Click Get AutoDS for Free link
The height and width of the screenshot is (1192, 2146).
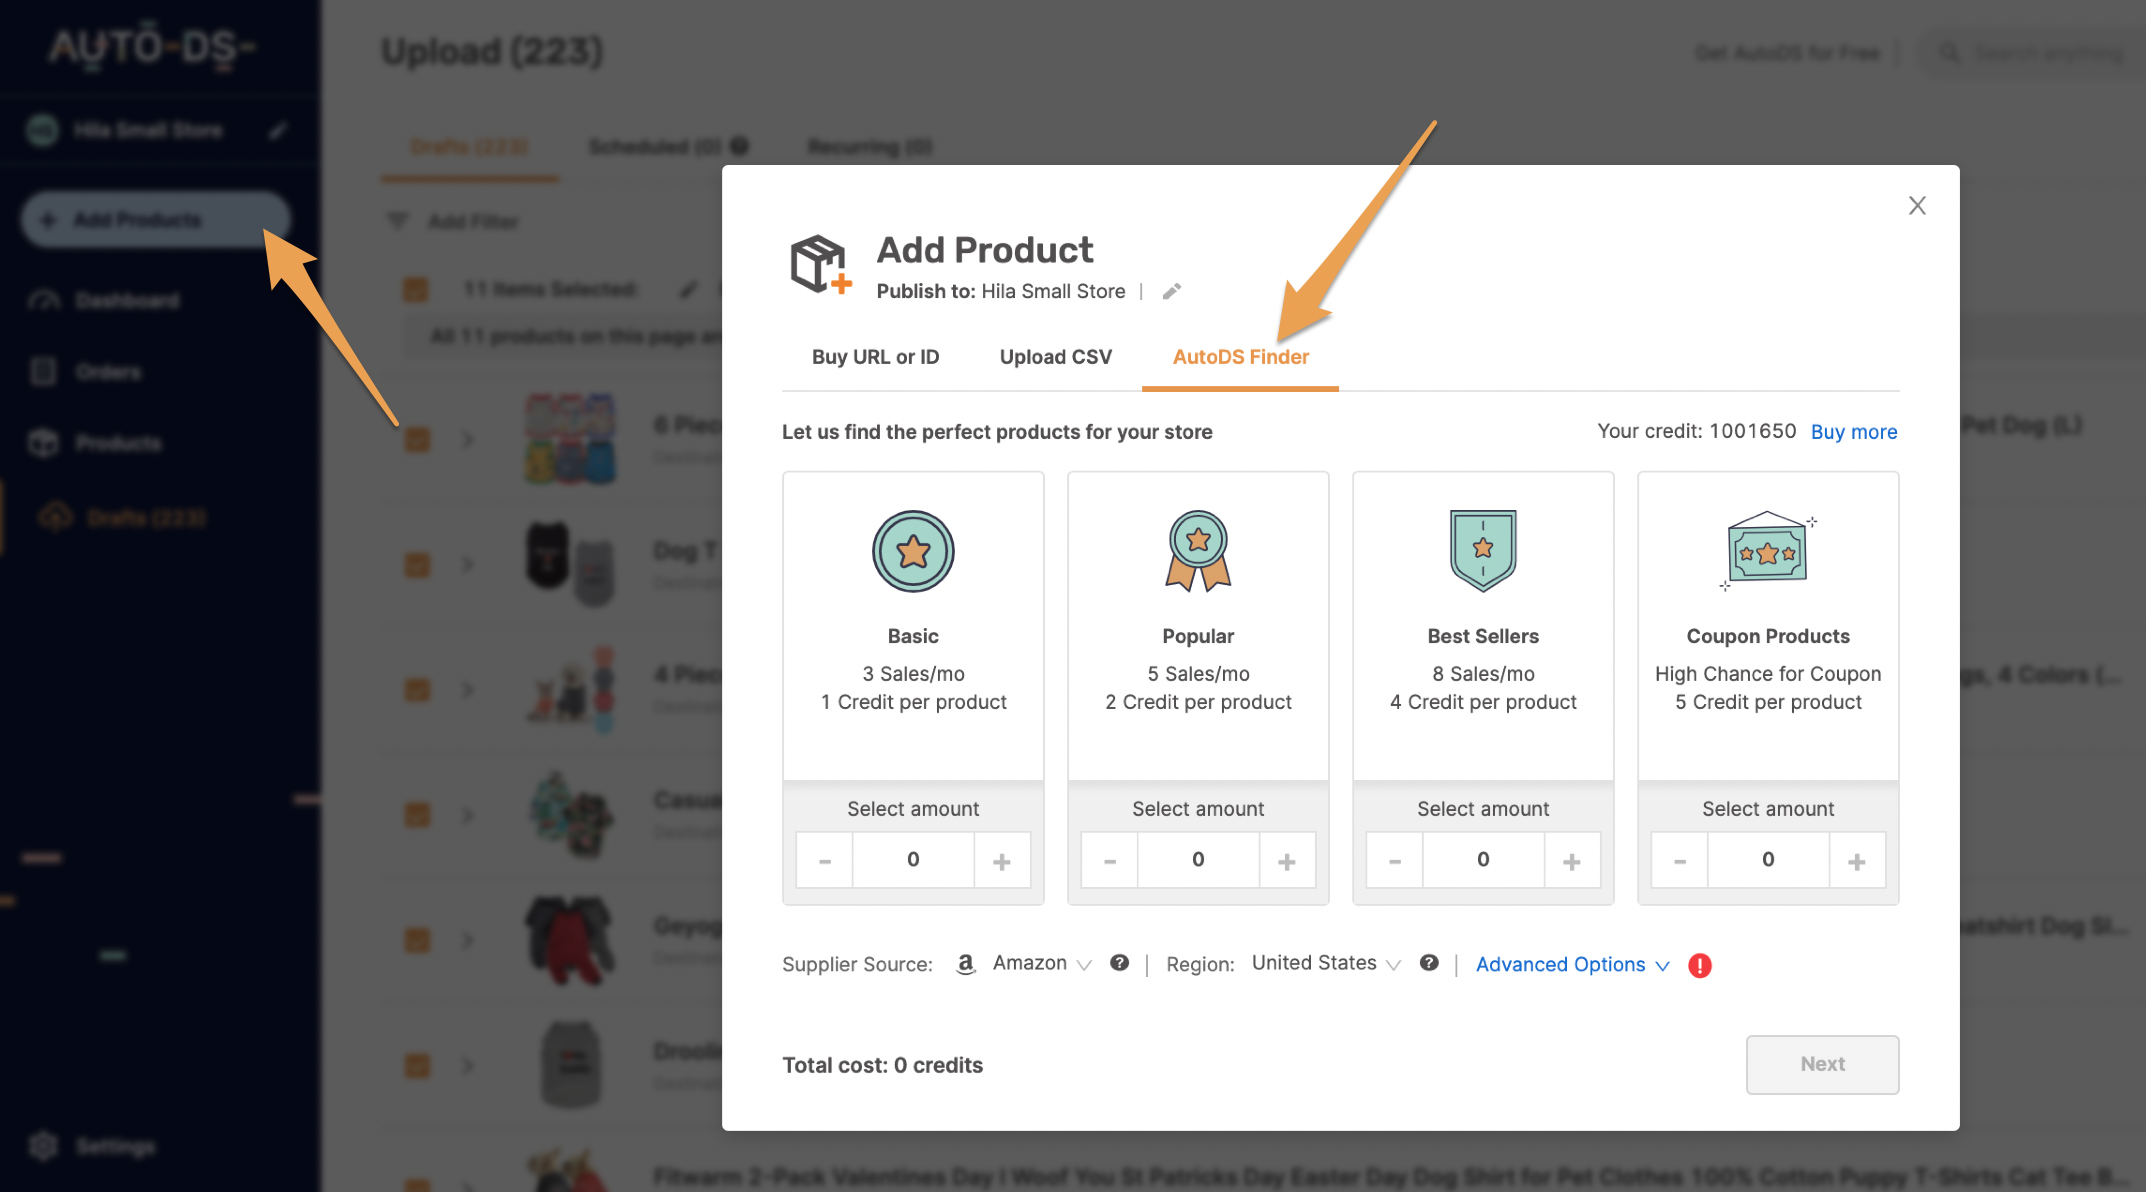pos(1787,52)
